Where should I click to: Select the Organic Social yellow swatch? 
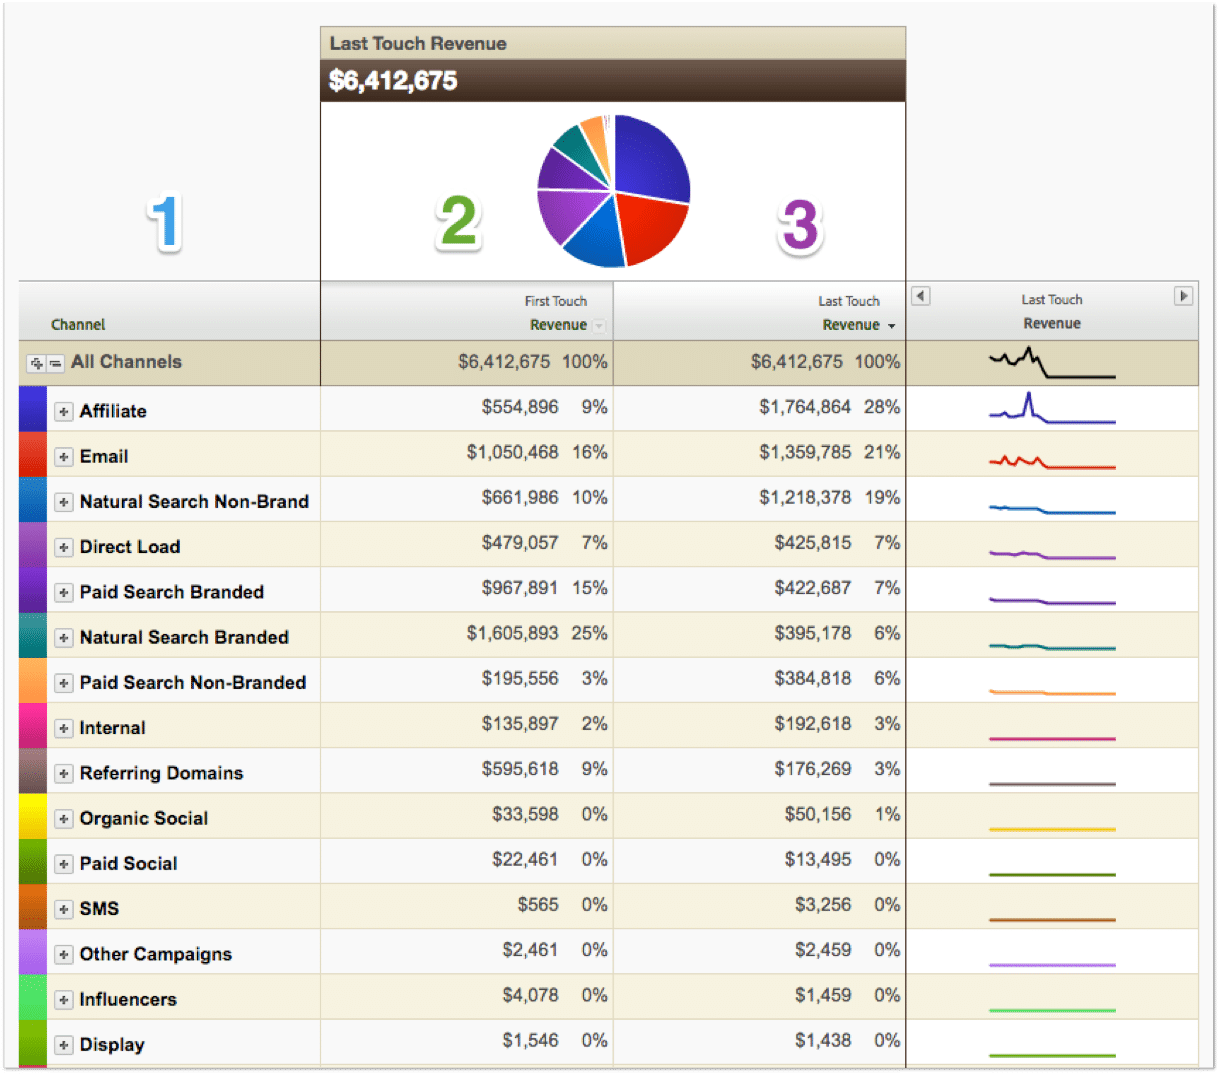[x=33, y=816]
